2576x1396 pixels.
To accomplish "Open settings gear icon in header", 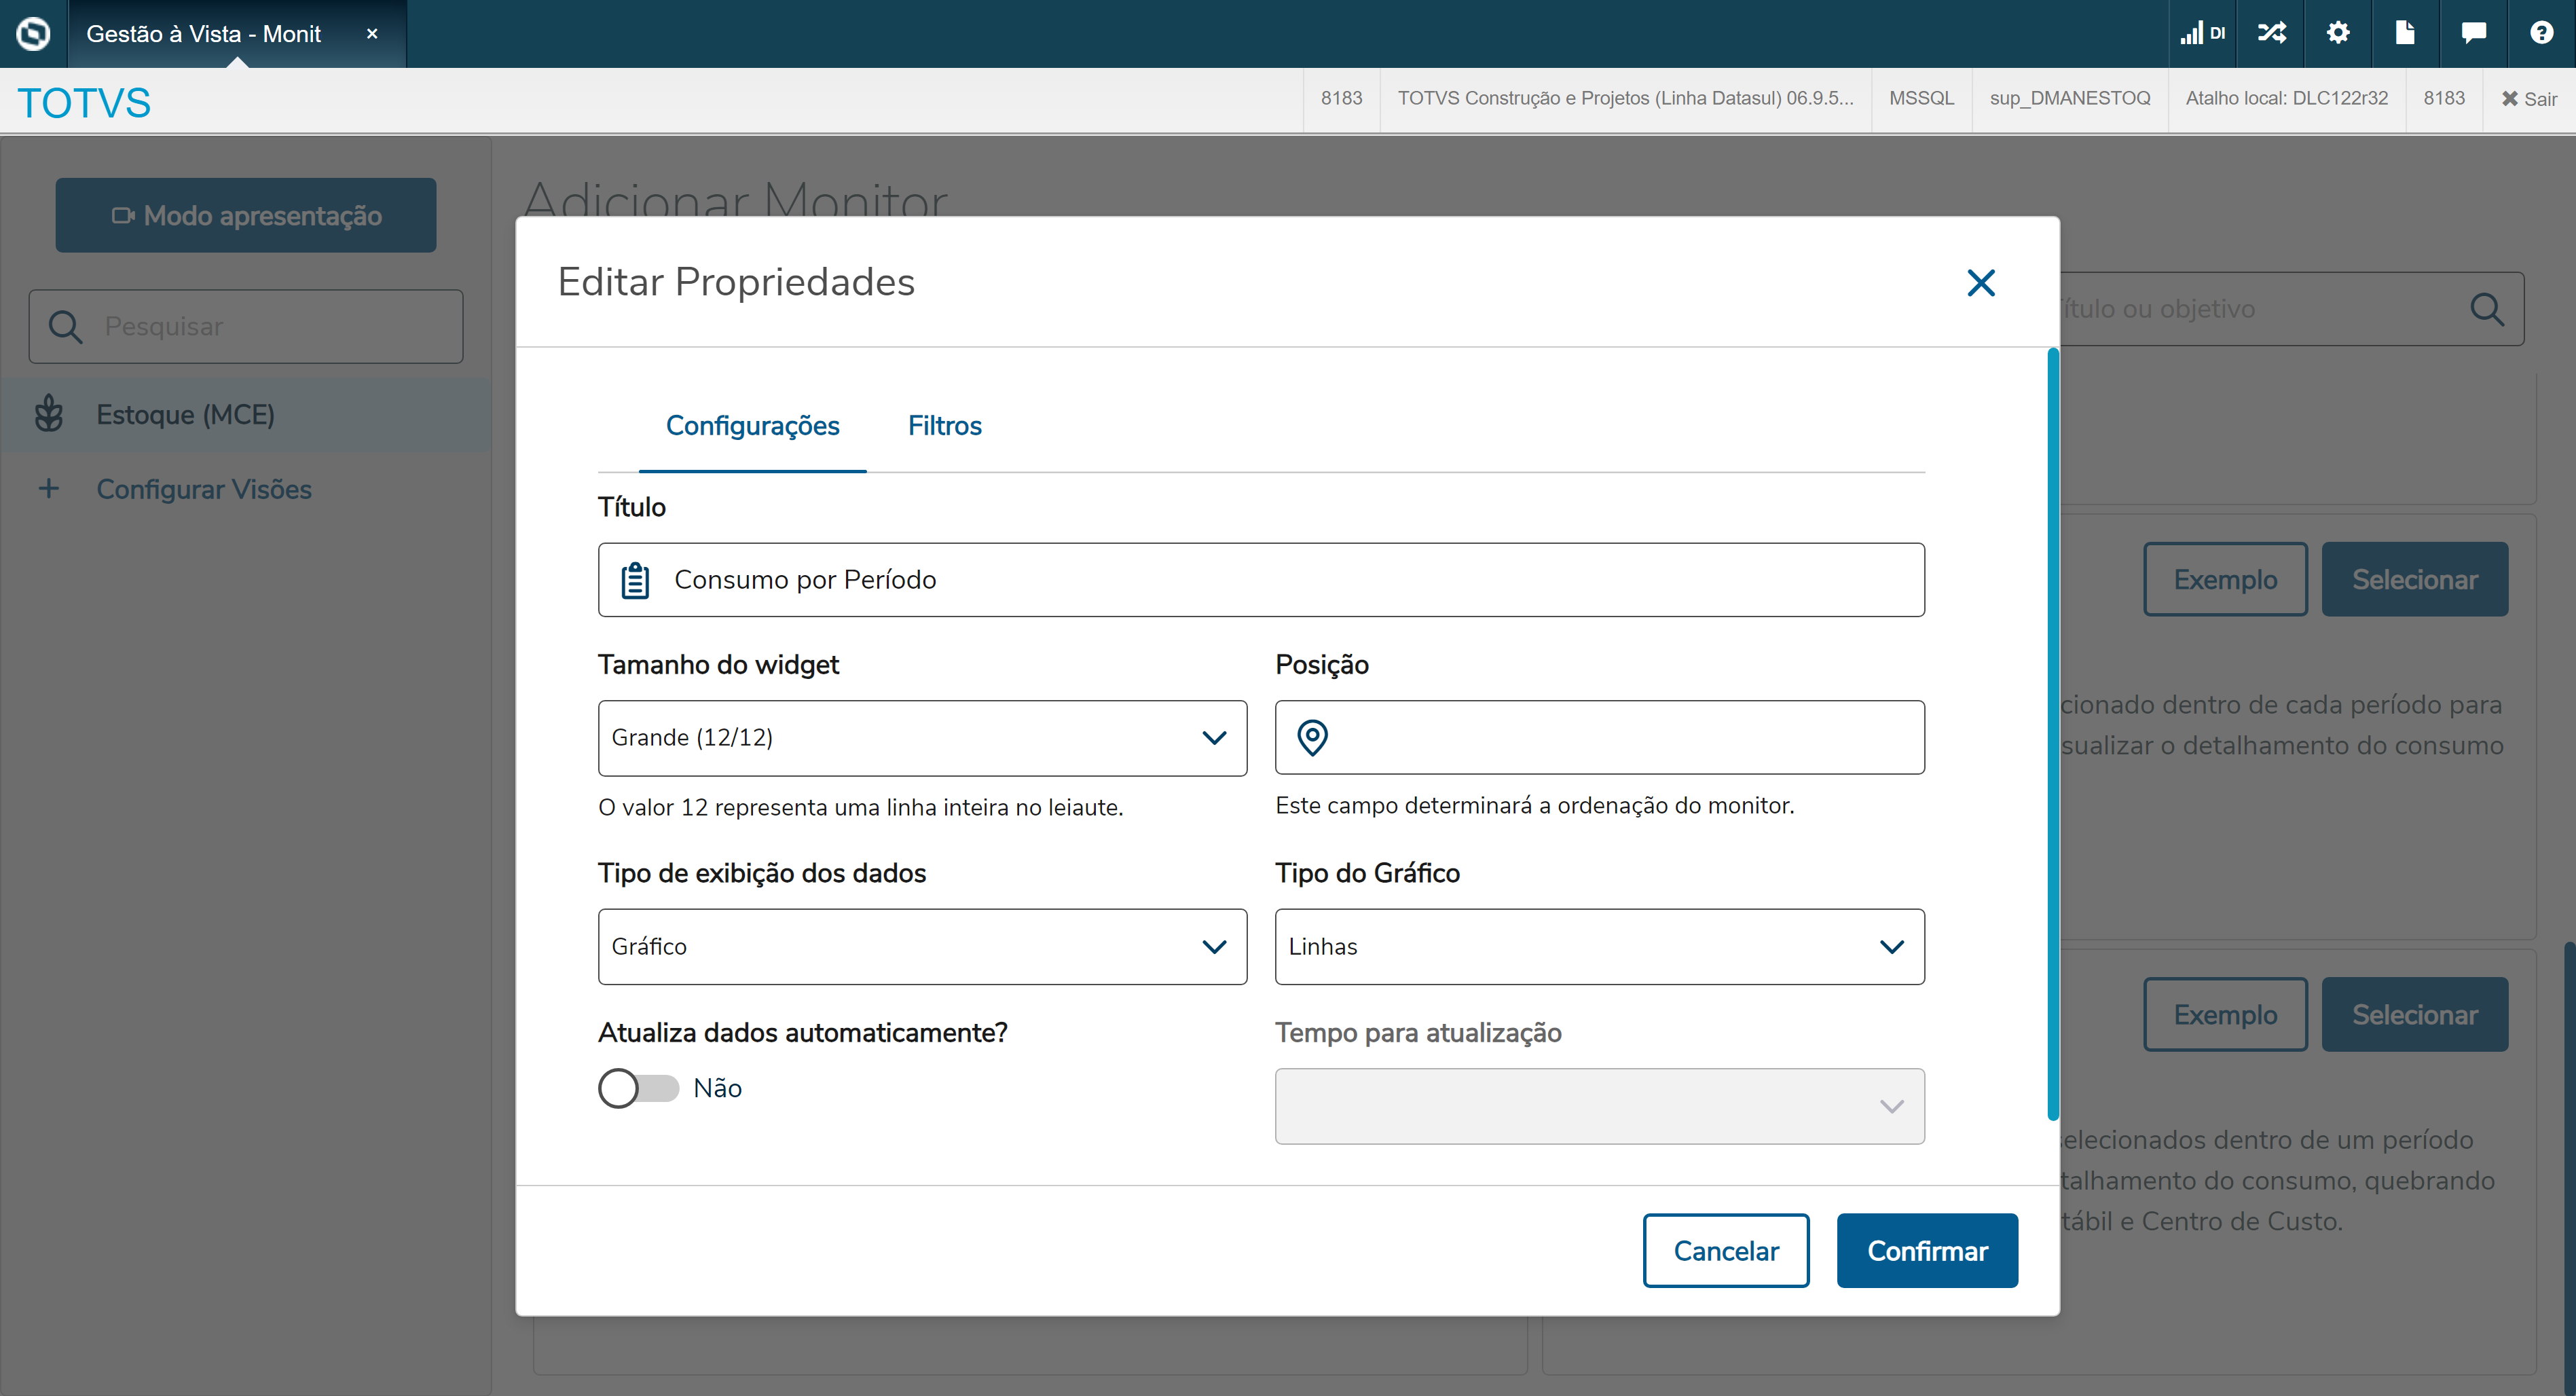I will [x=2338, y=33].
